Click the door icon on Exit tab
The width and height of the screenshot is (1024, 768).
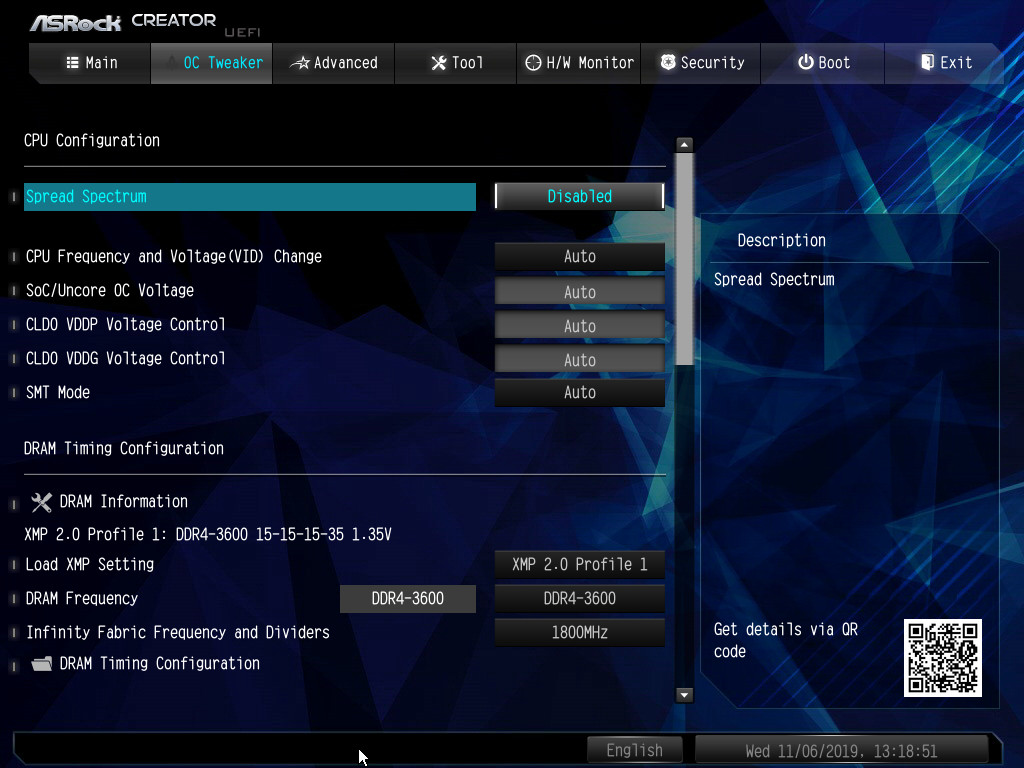click(927, 62)
